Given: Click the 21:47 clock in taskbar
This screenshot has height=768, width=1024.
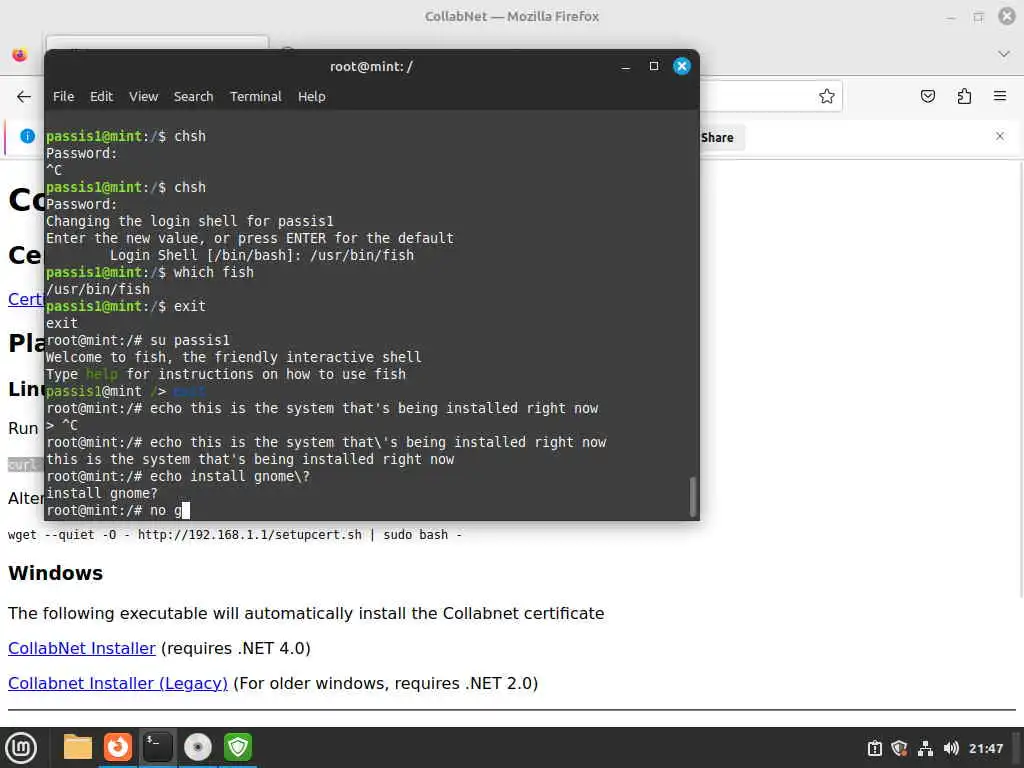Looking at the screenshot, I should [985, 748].
